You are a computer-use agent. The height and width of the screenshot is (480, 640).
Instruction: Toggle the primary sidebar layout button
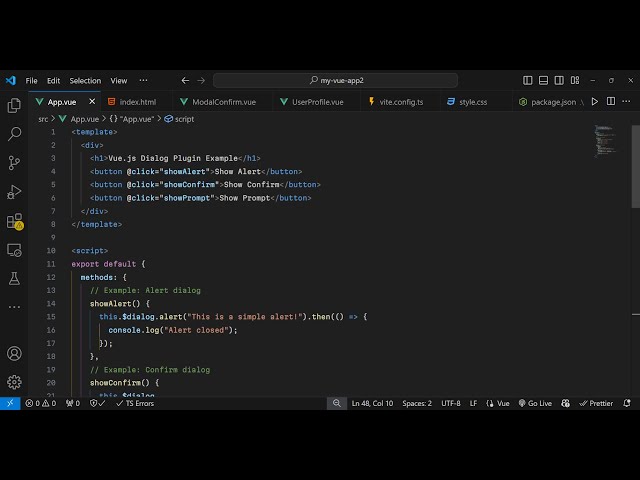pyautogui.click(x=528, y=80)
